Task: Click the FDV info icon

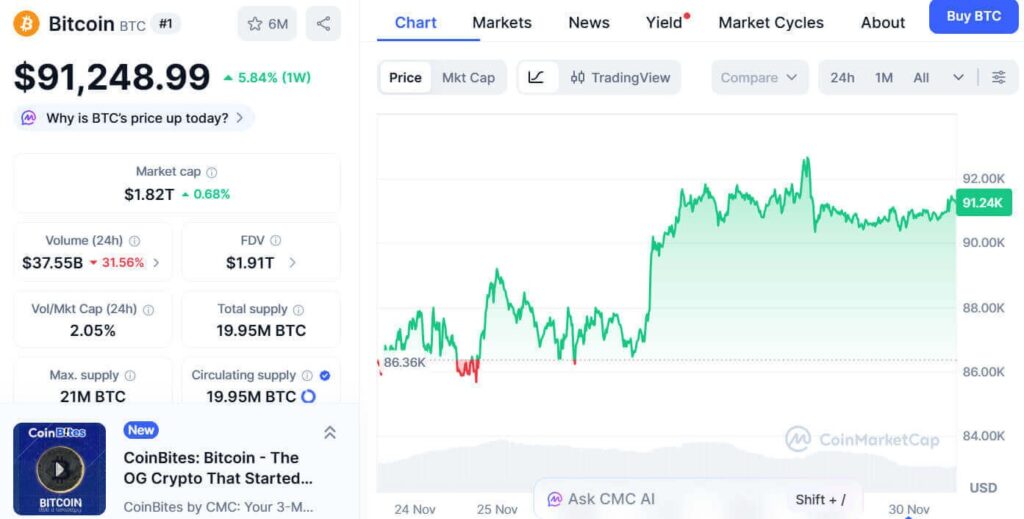Action: 275,240
